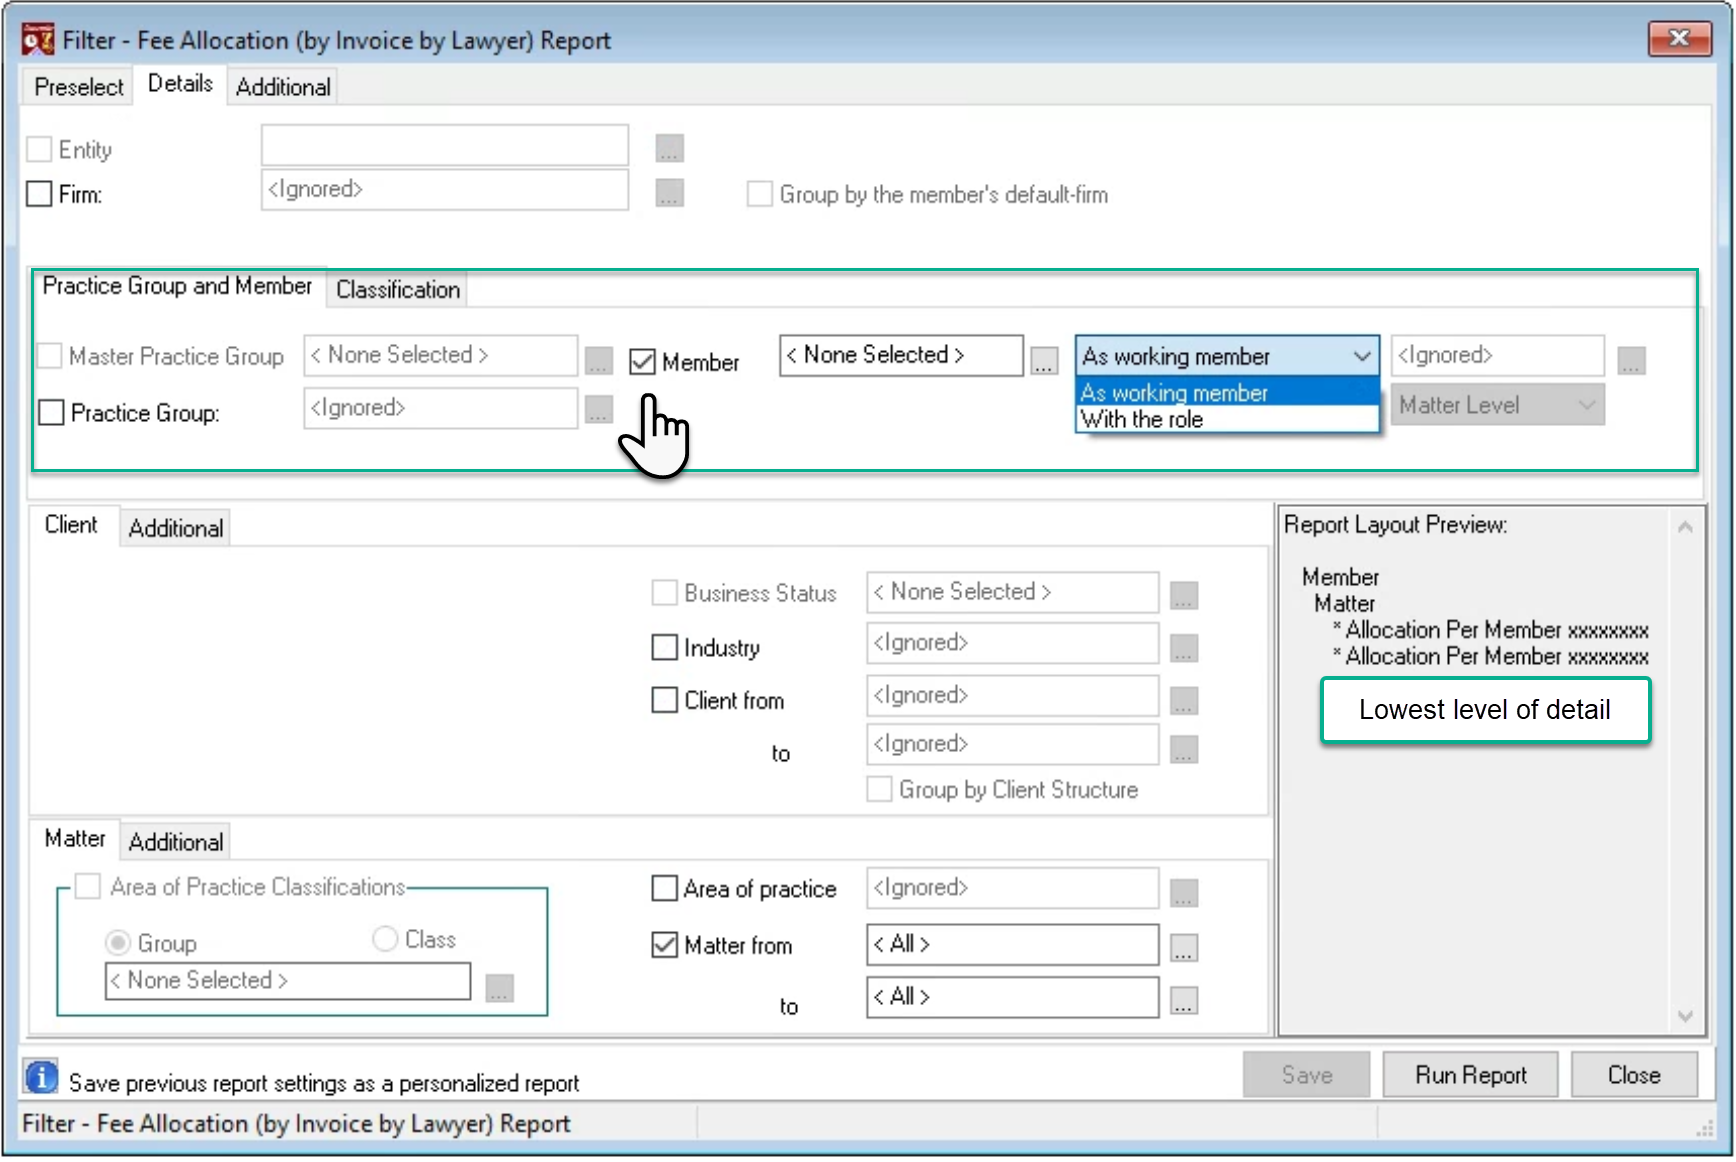Click browse button beside role Ignored field
Screen dimensions: 1736x1162
point(1631,360)
